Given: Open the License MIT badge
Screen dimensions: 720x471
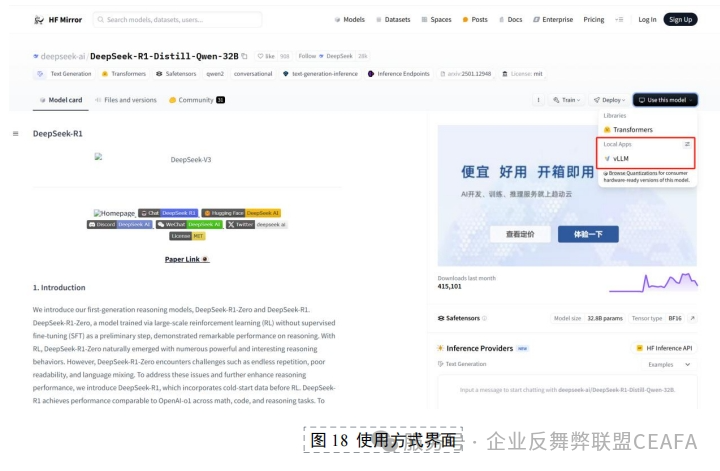Looking at the screenshot, I should (x=187, y=236).
